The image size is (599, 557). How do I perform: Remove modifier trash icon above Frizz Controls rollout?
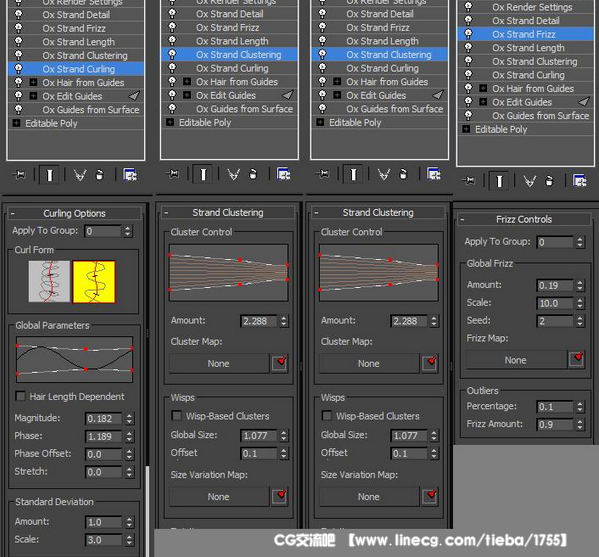coord(549,180)
